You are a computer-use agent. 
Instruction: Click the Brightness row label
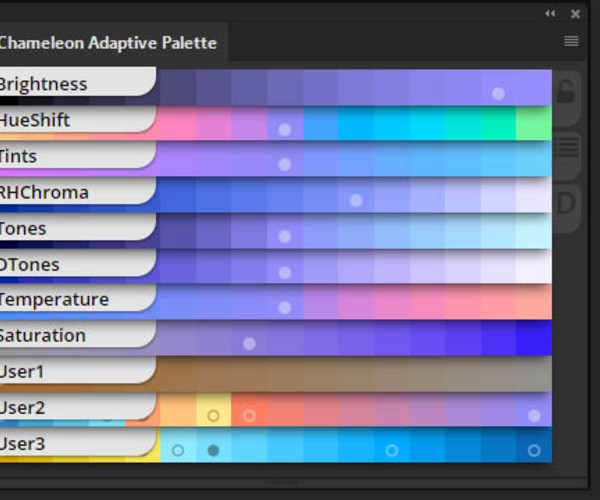tap(77, 82)
